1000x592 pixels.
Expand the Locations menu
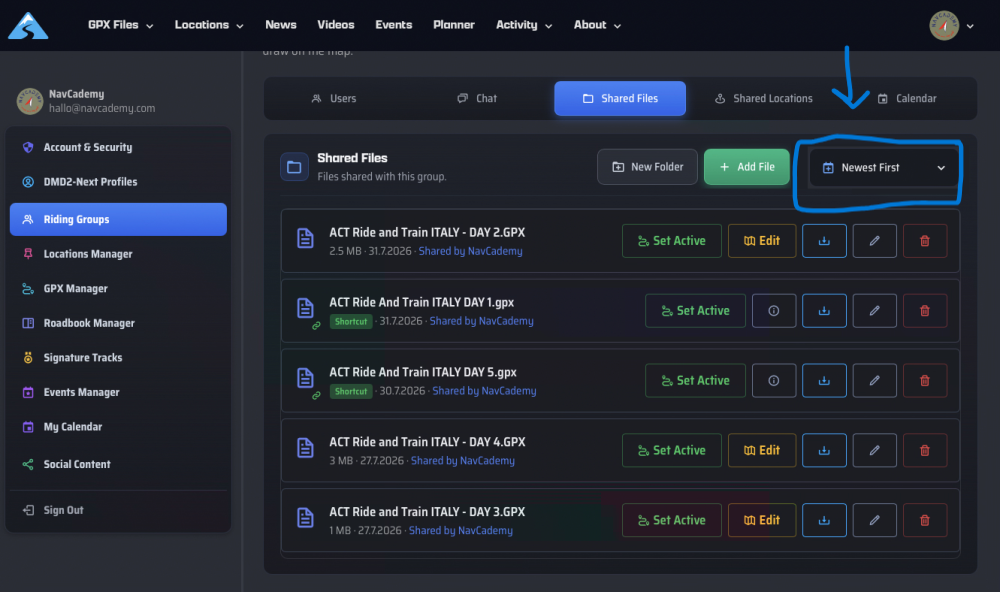coord(209,25)
